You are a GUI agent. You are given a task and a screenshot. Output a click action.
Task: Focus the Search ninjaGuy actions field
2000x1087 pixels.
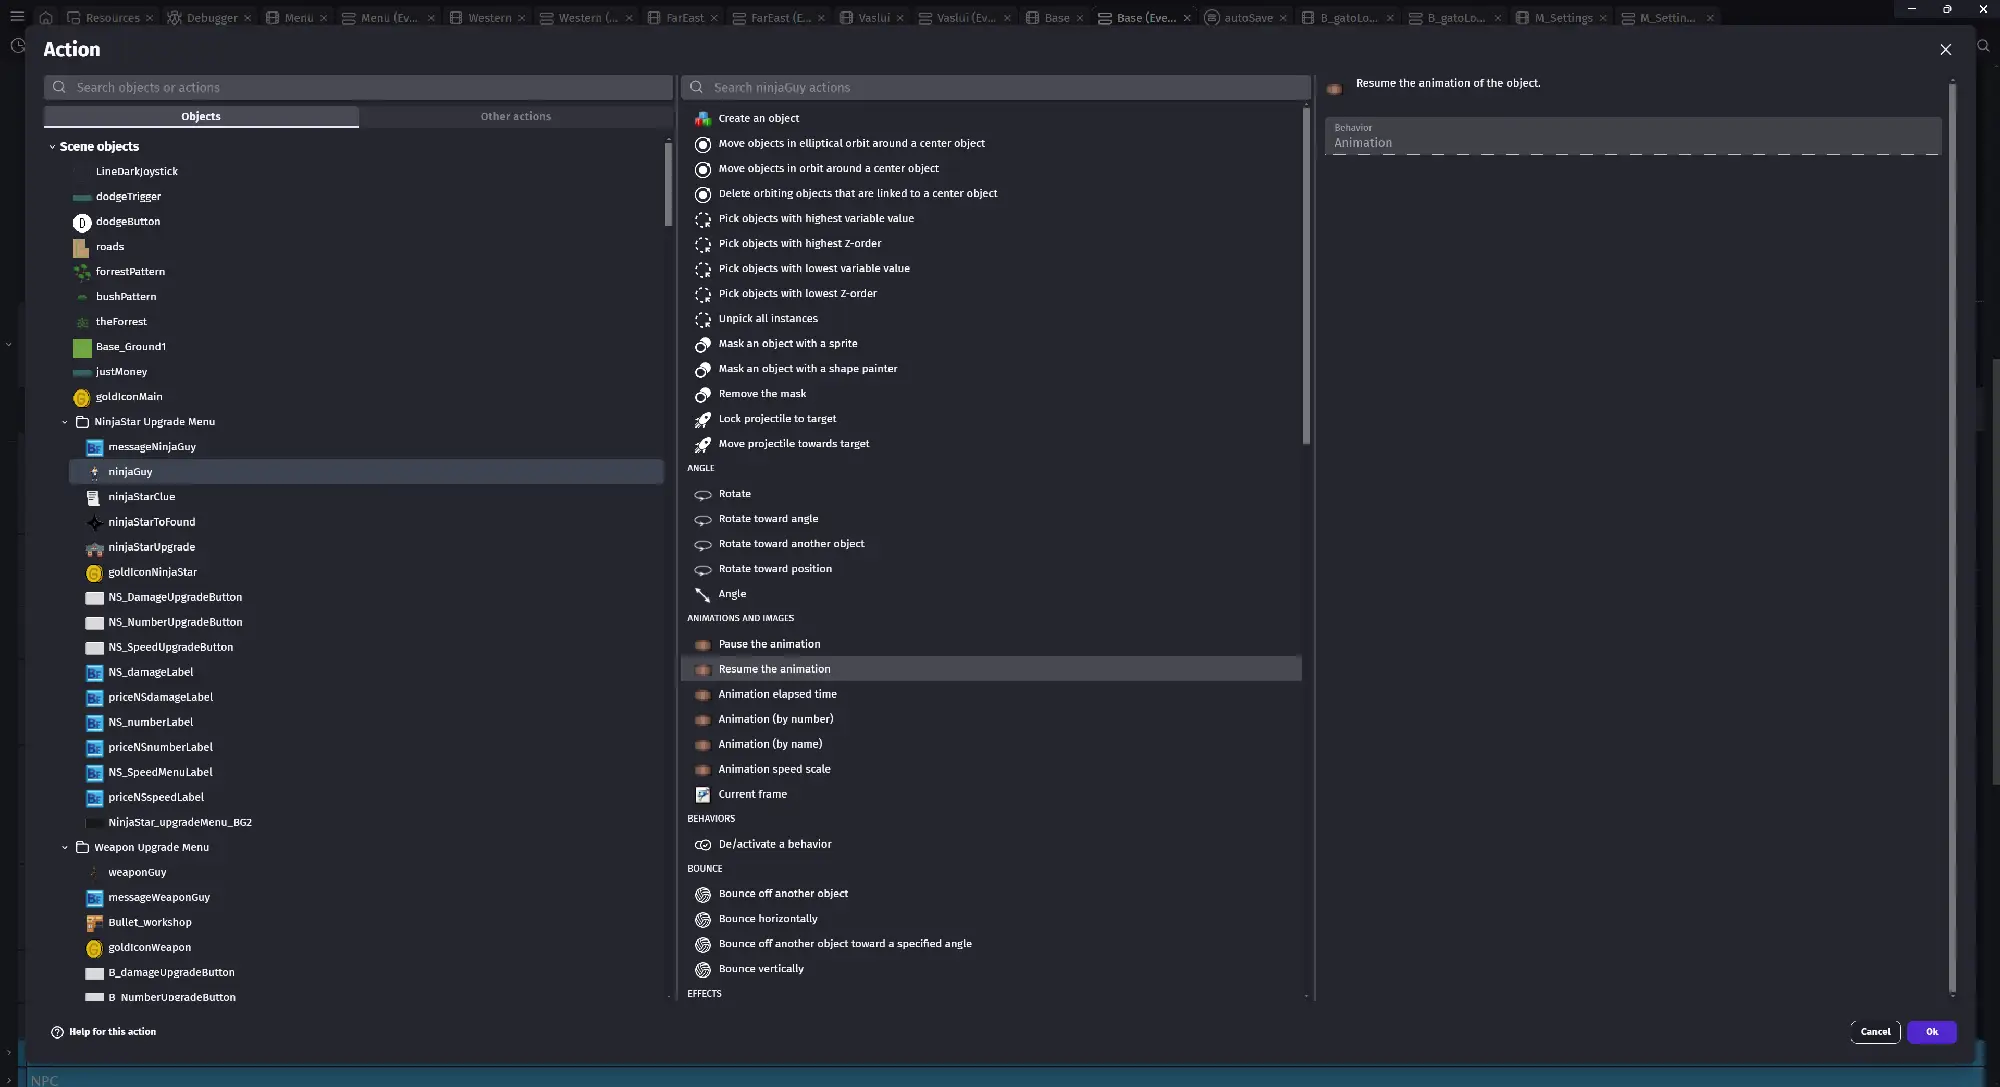point(995,88)
